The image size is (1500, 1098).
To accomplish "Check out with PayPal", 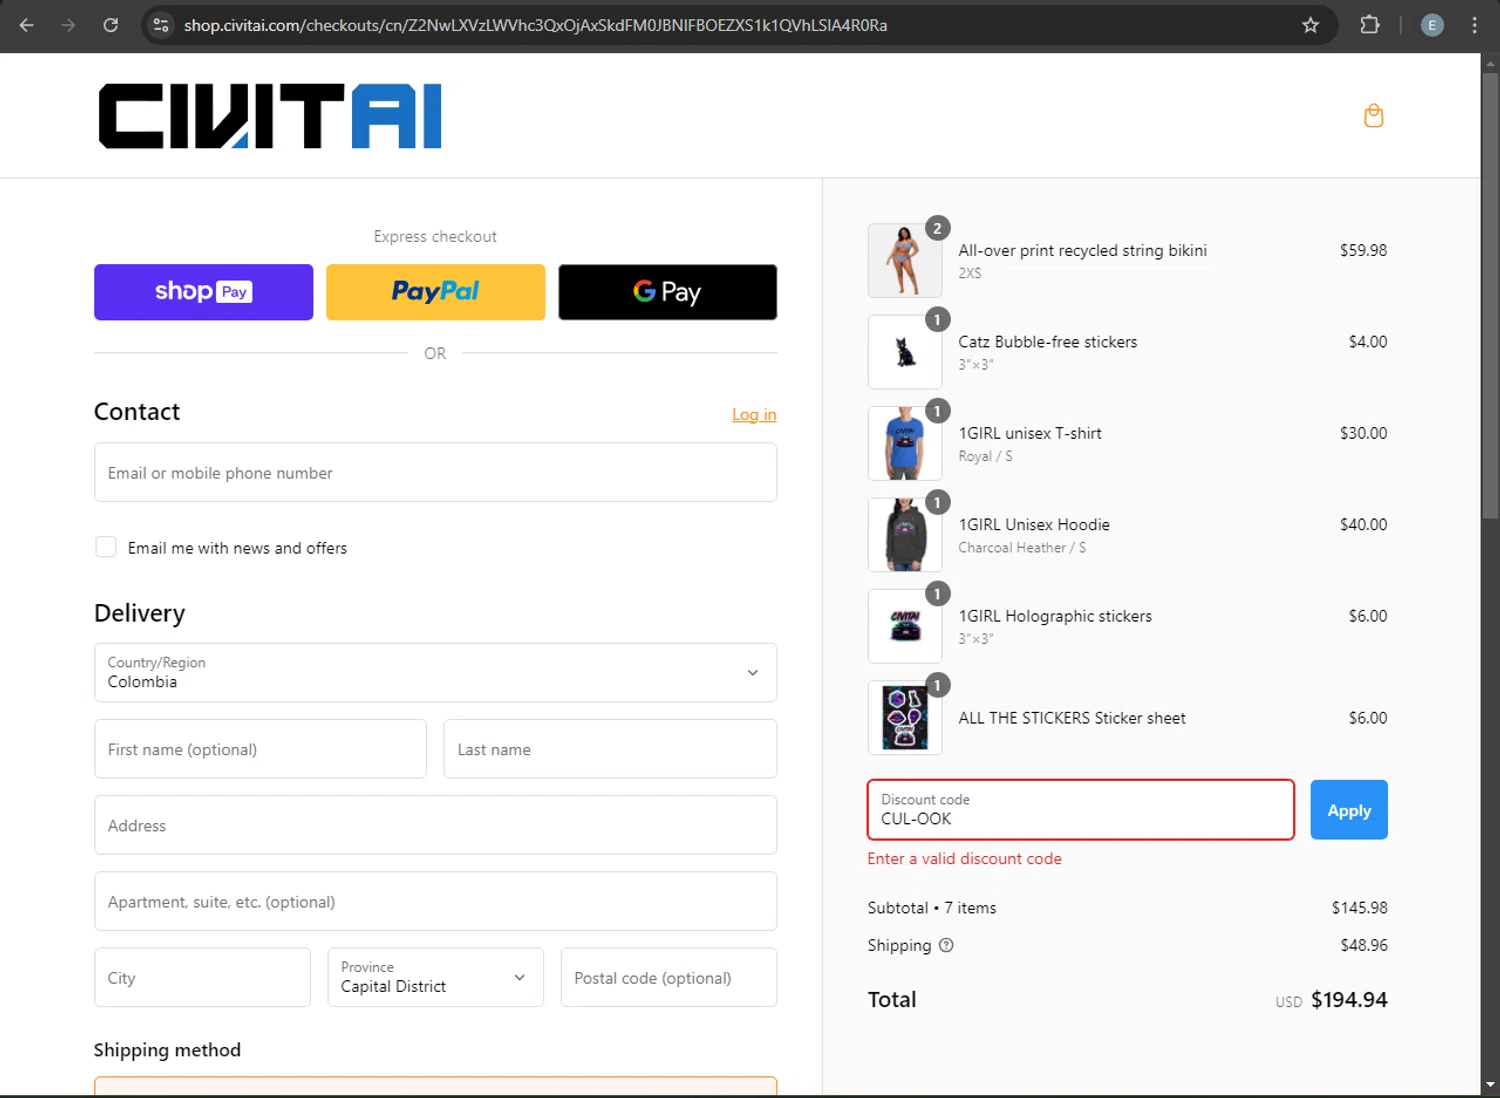I will [435, 292].
